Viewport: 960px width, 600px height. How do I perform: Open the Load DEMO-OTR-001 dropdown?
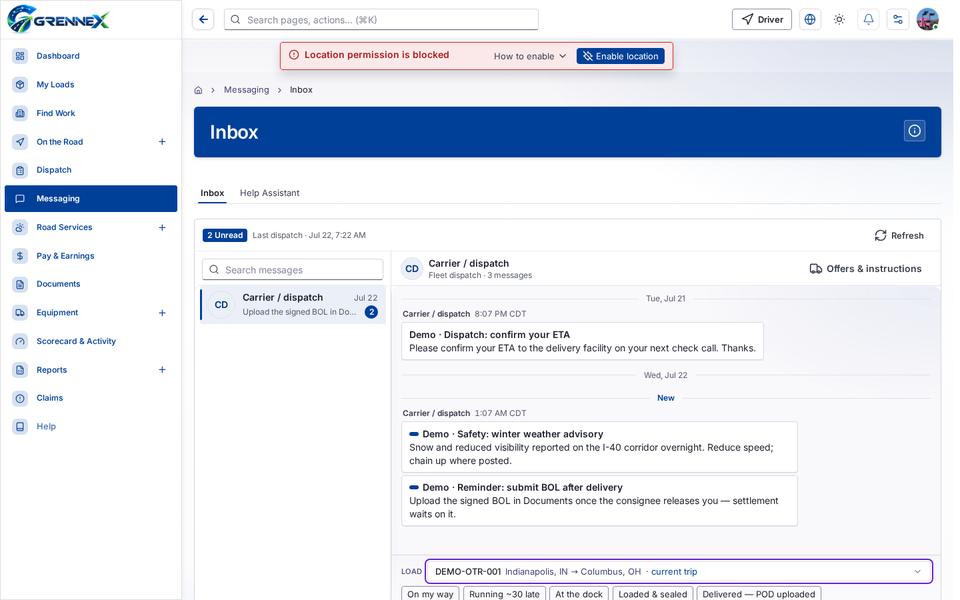(x=678, y=572)
